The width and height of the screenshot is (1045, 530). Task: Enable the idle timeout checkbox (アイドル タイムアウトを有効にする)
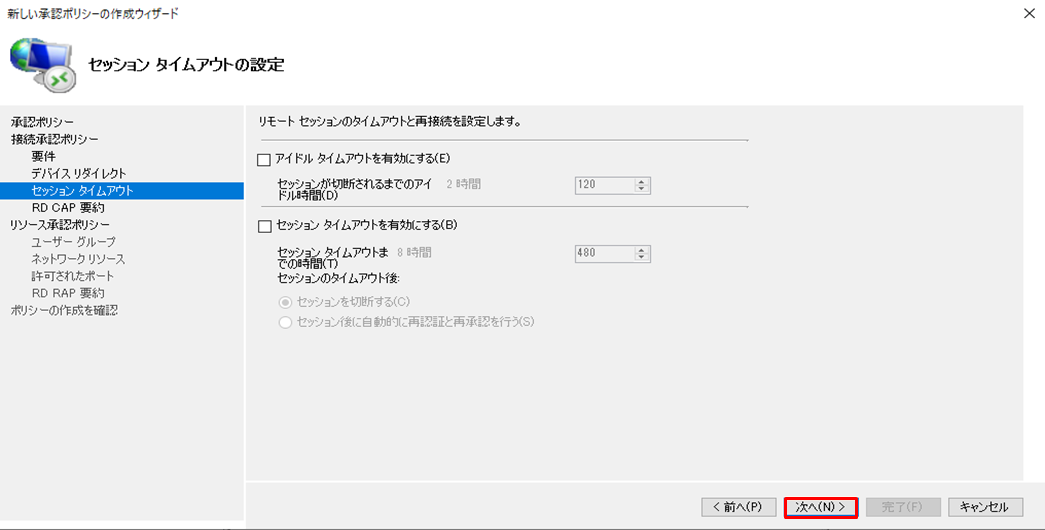(264, 160)
